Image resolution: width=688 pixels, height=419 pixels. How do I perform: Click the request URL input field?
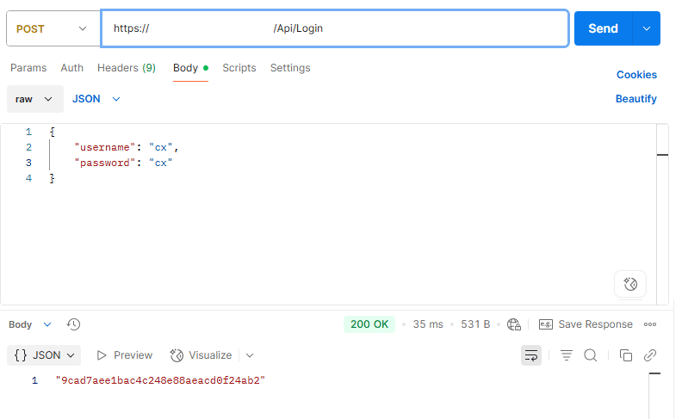(x=335, y=29)
